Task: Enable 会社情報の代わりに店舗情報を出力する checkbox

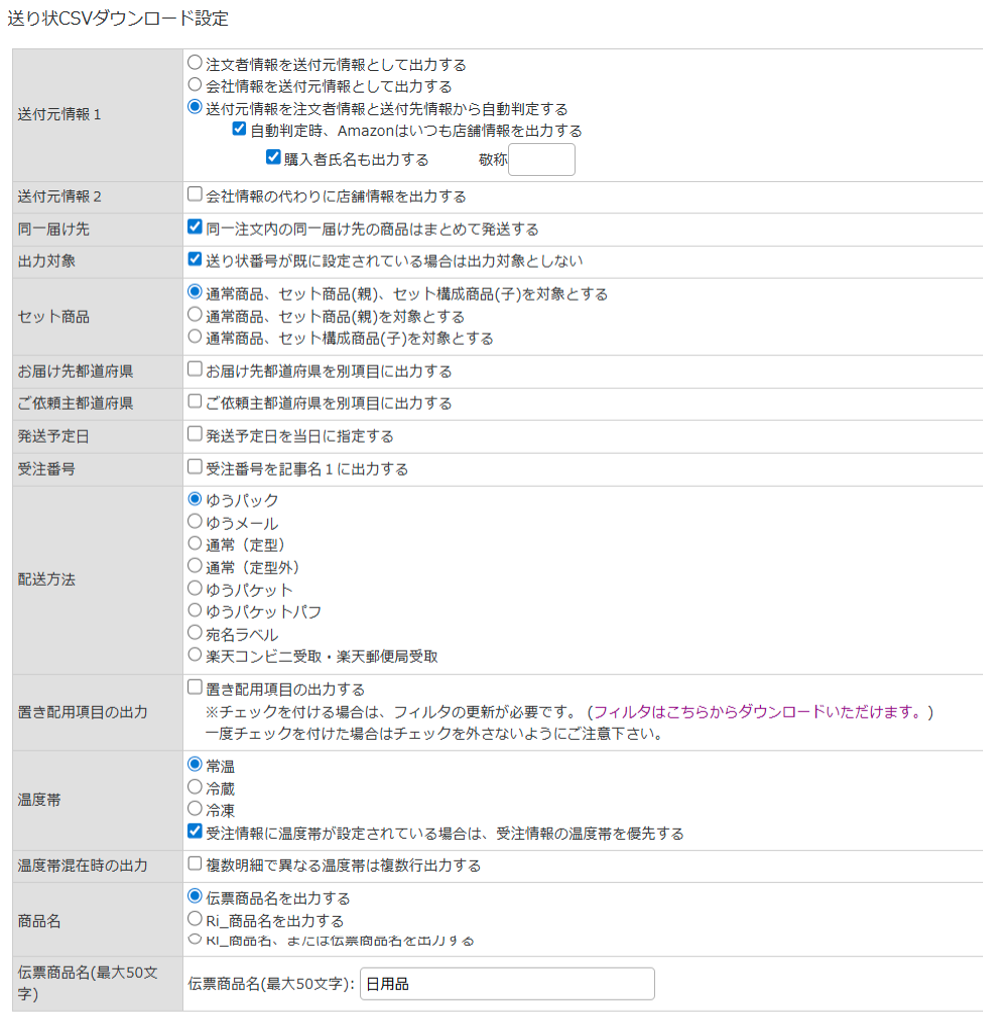Action: point(195,196)
